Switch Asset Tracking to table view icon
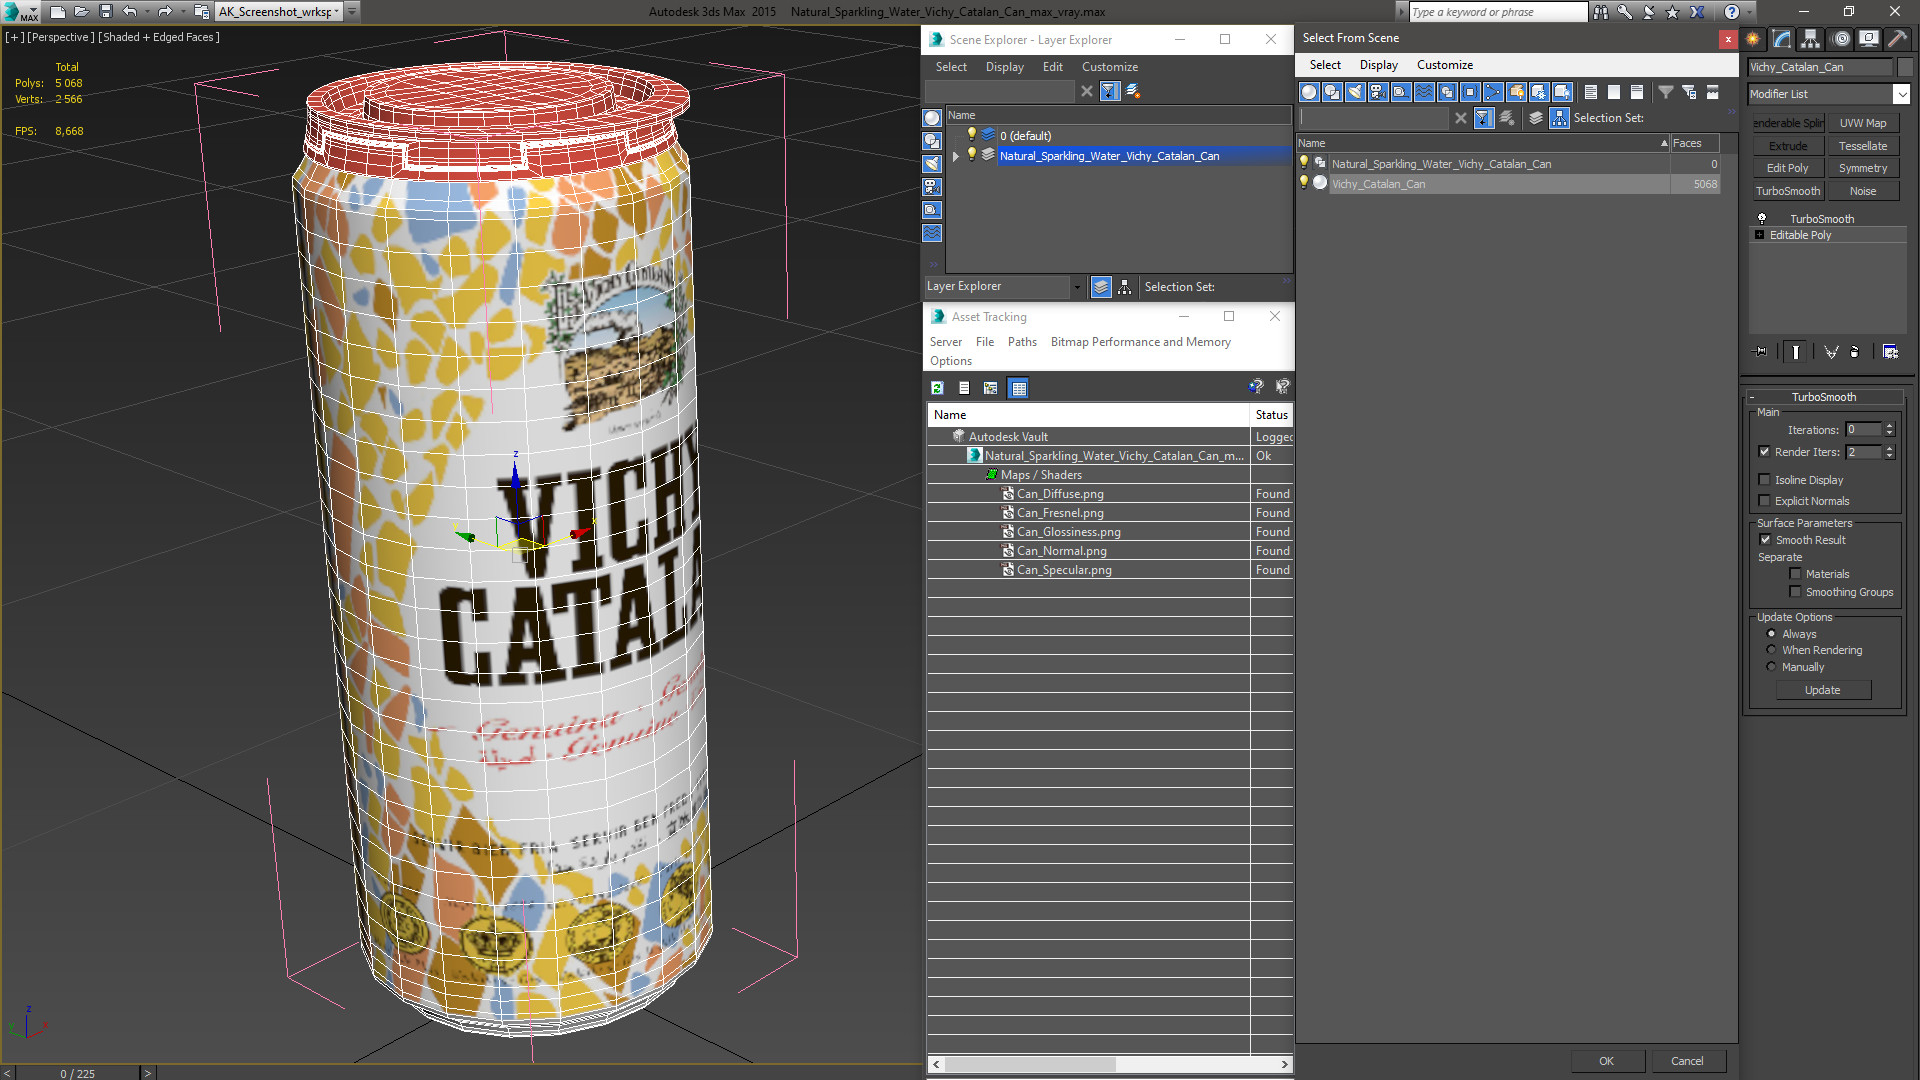Screen dimensions: 1920x1080 1018,388
